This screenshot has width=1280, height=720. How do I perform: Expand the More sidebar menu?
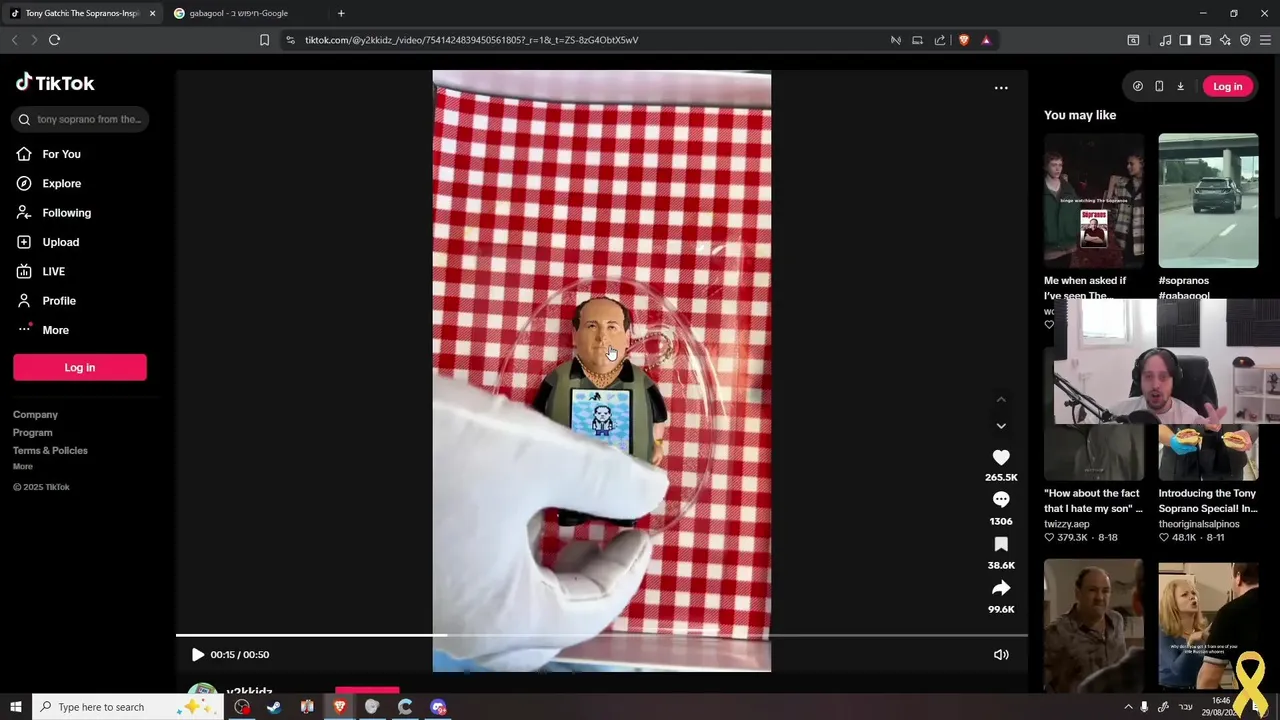pyautogui.click(x=43, y=330)
